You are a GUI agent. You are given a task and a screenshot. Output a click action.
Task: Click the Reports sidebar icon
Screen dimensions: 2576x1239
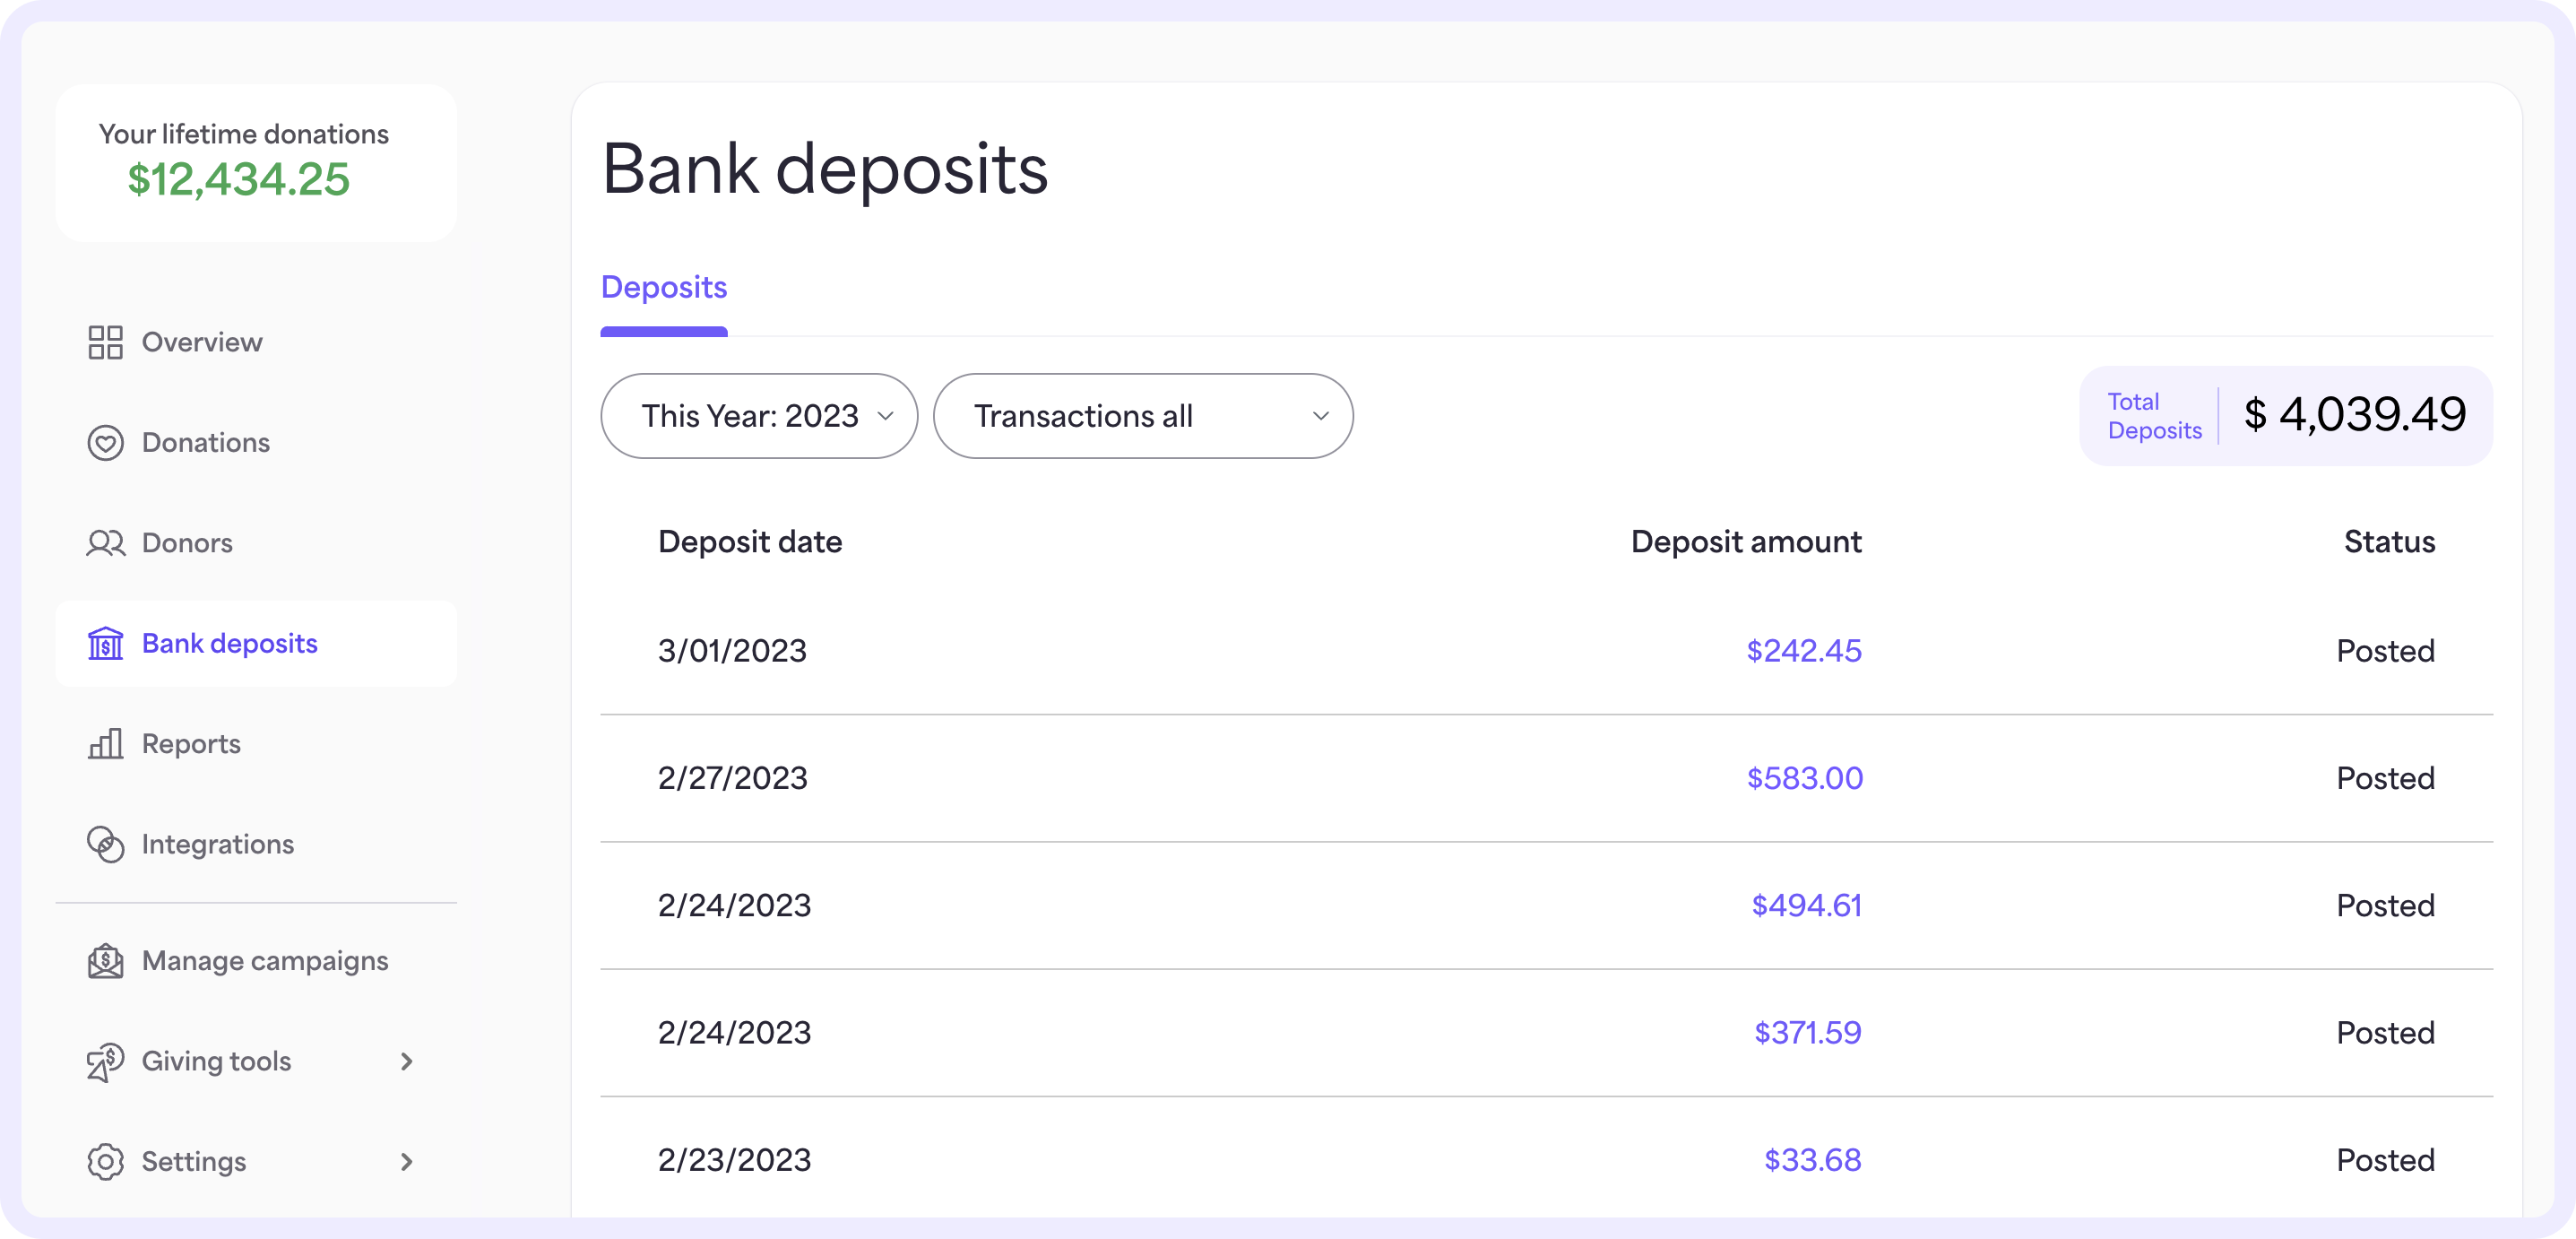(x=103, y=742)
